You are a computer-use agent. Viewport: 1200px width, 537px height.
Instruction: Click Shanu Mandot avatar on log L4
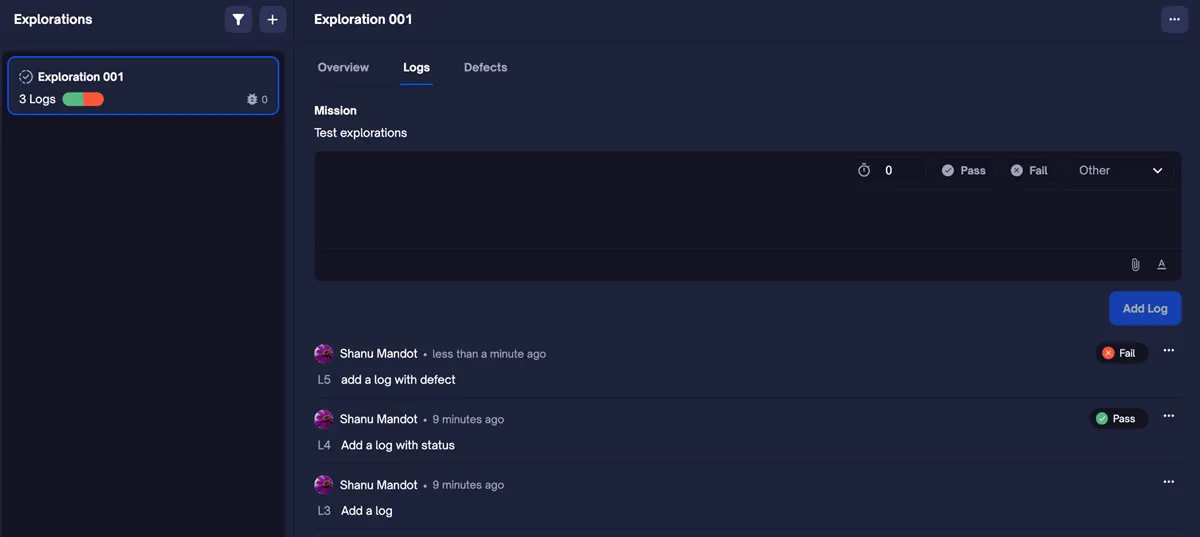[323, 419]
